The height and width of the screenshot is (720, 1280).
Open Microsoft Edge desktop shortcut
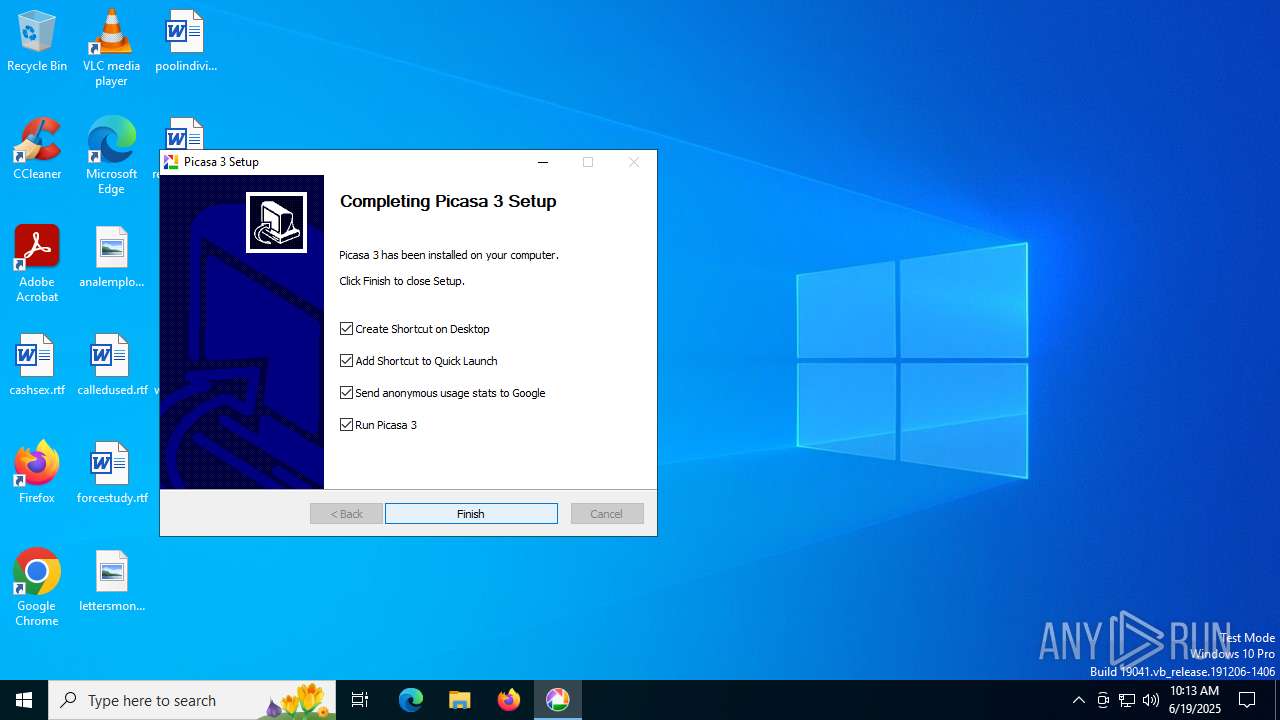pyautogui.click(x=111, y=156)
